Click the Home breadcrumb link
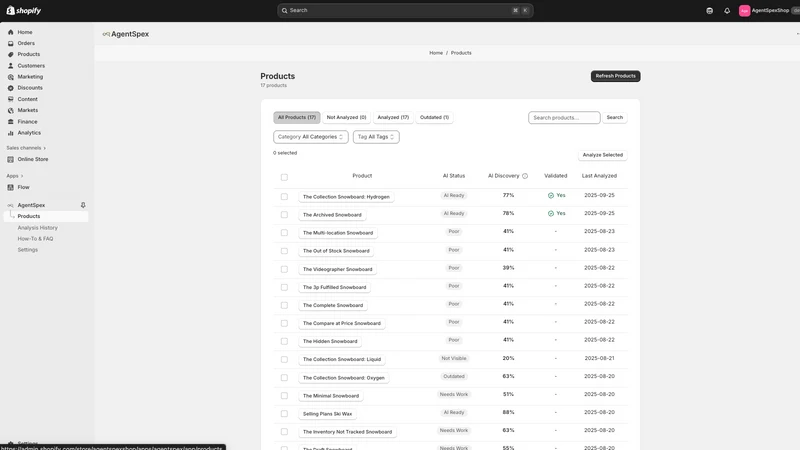The height and width of the screenshot is (450, 800). click(x=436, y=53)
